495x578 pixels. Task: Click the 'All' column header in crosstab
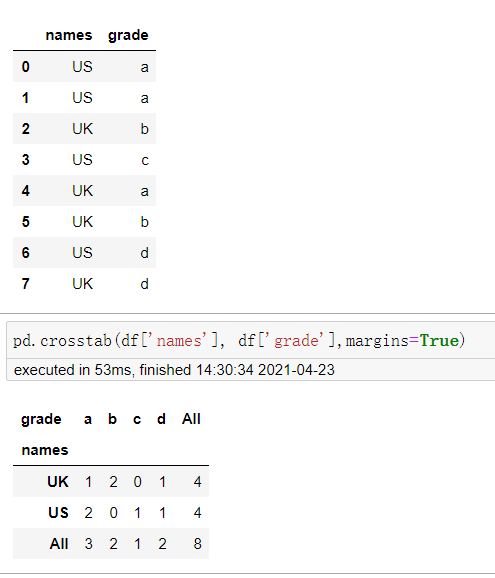click(191, 419)
